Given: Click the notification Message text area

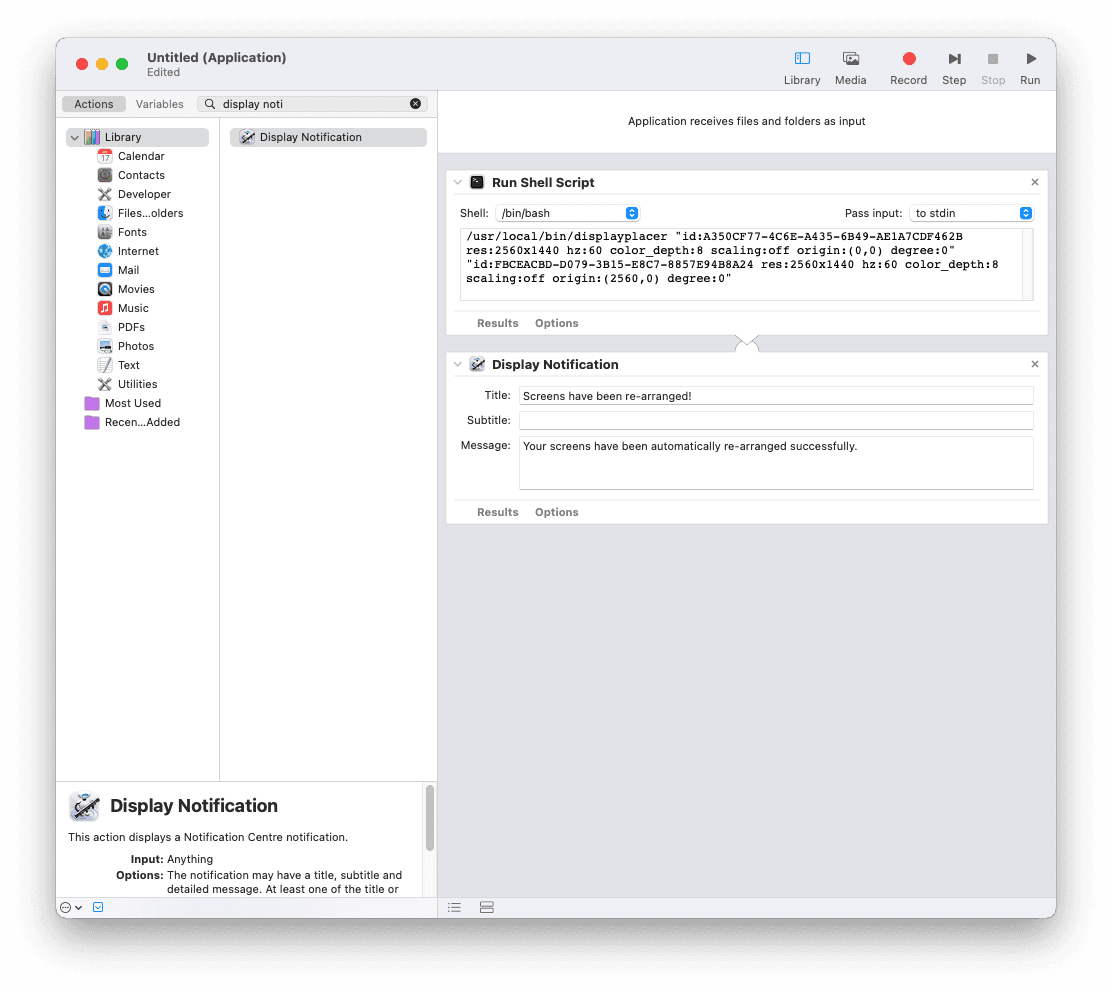Looking at the screenshot, I should (x=776, y=463).
